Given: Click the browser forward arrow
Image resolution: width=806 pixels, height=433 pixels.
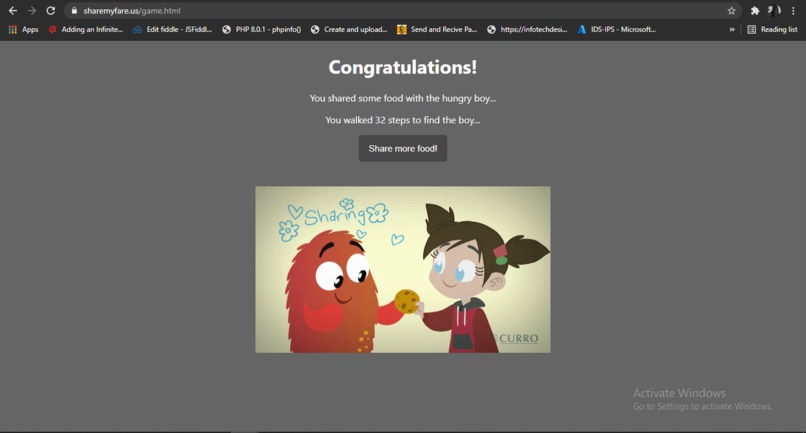Looking at the screenshot, I should 31,11.
